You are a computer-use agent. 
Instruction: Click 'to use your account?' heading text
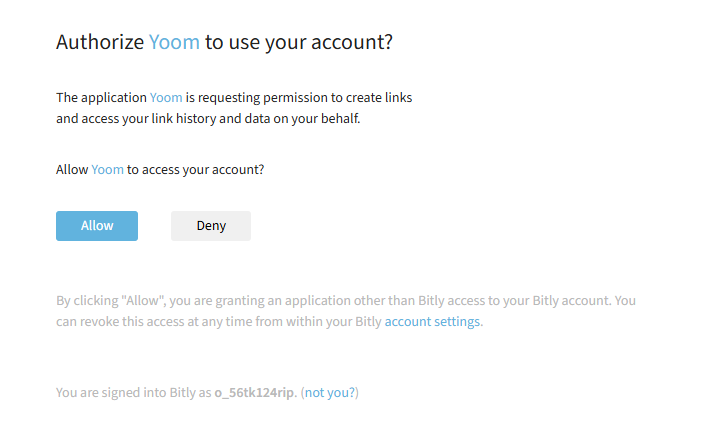click(299, 42)
